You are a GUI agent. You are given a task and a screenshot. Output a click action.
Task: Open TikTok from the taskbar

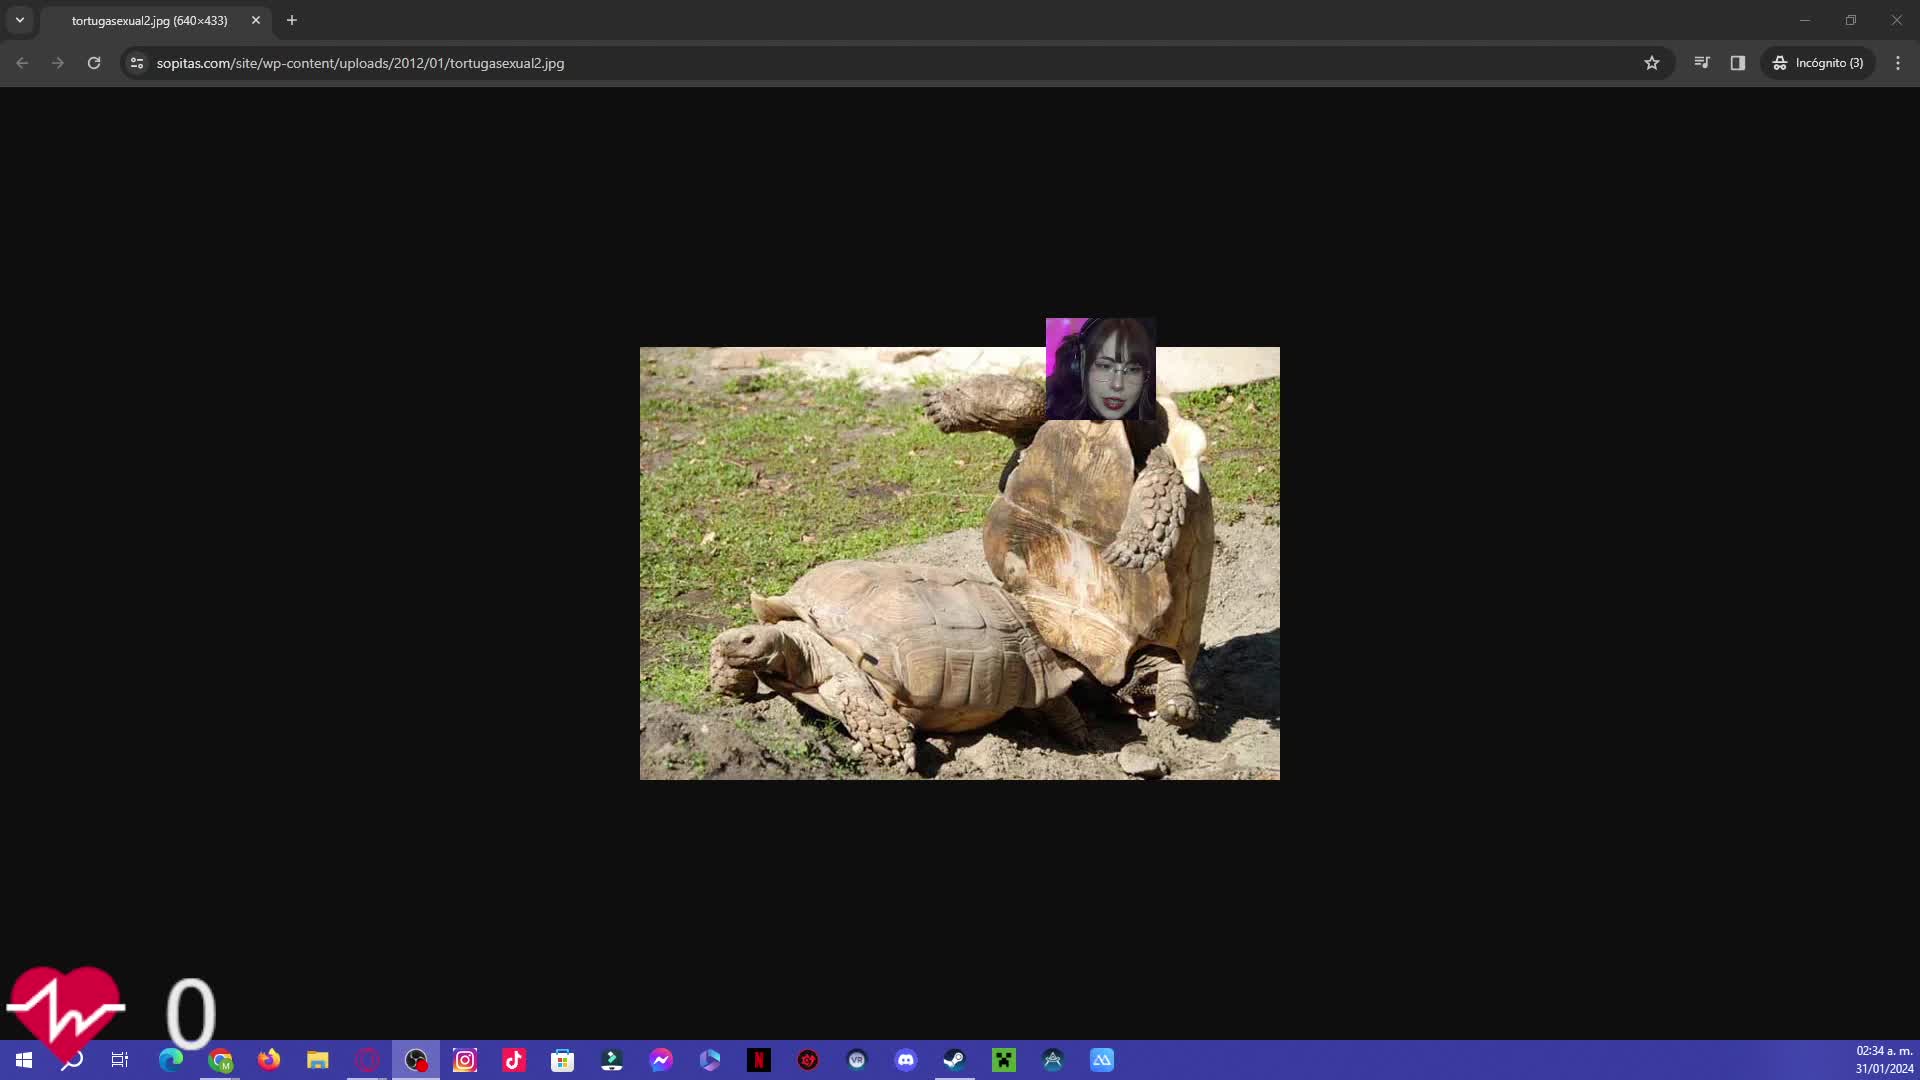514,1060
